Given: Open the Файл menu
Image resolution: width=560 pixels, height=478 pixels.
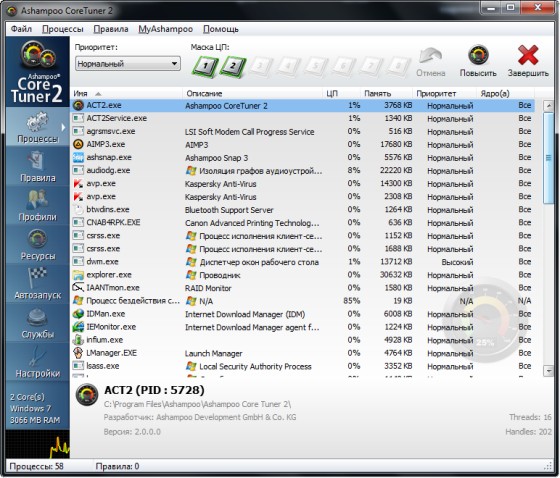Looking at the screenshot, I should point(21,29).
